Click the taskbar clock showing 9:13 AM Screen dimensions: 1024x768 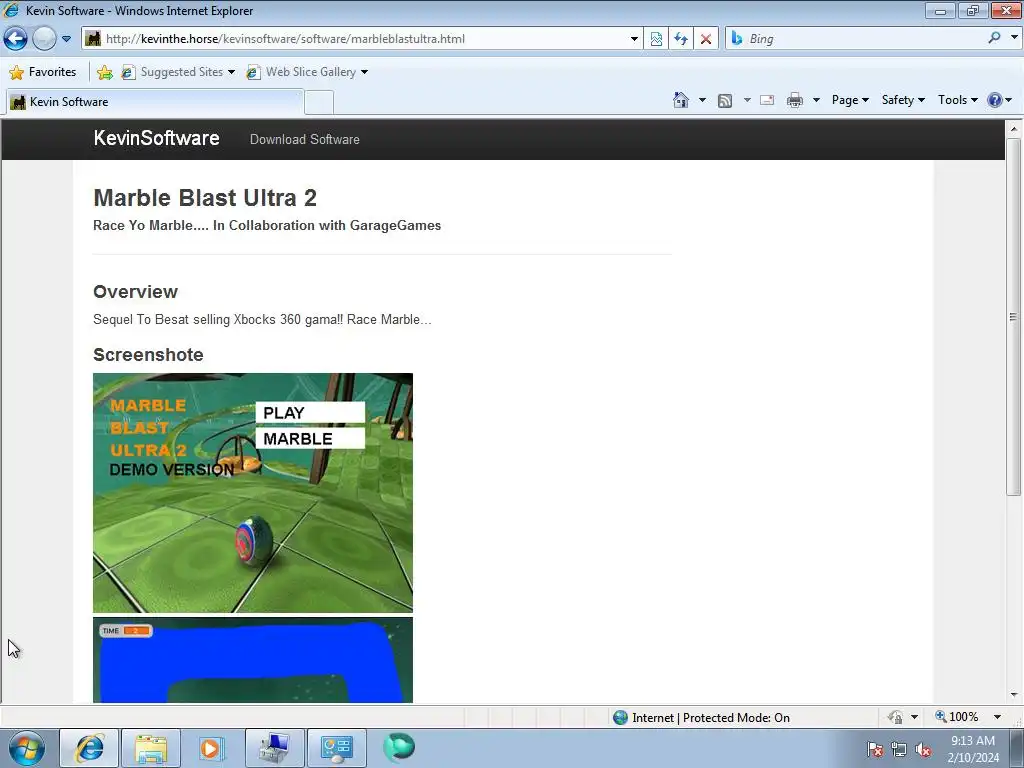973,749
